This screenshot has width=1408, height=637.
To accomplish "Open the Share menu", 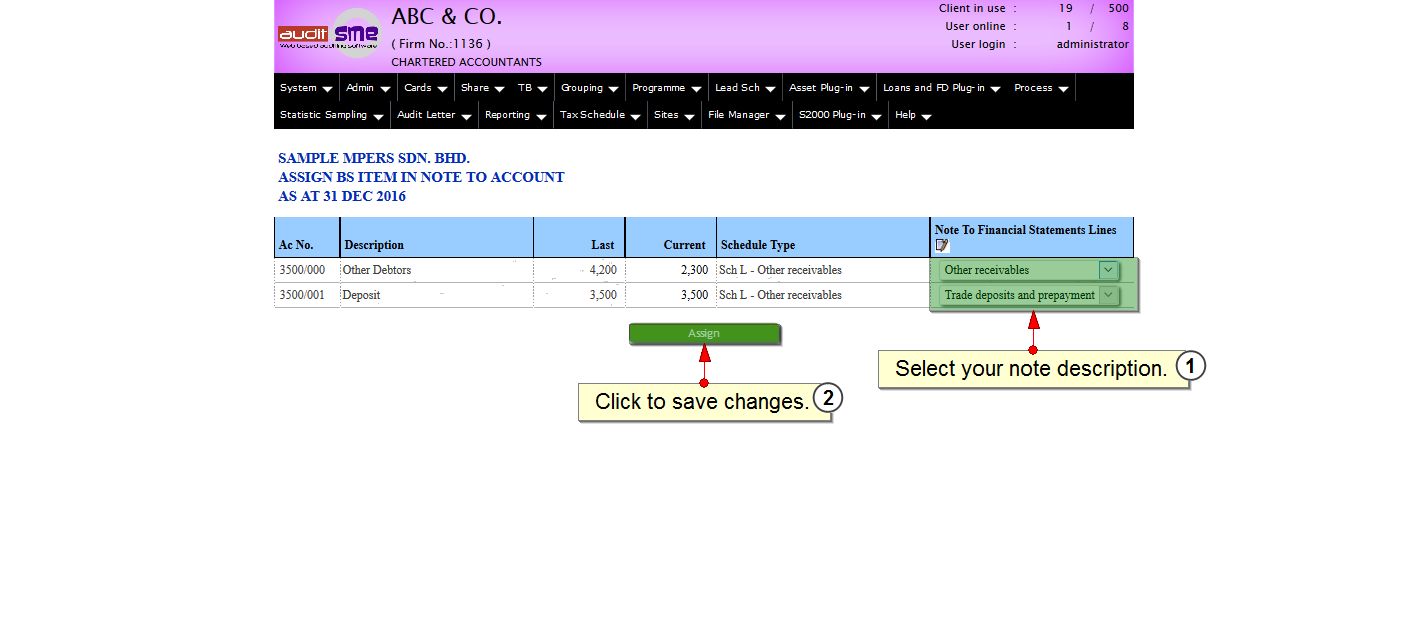I will click(x=482, y=88).
